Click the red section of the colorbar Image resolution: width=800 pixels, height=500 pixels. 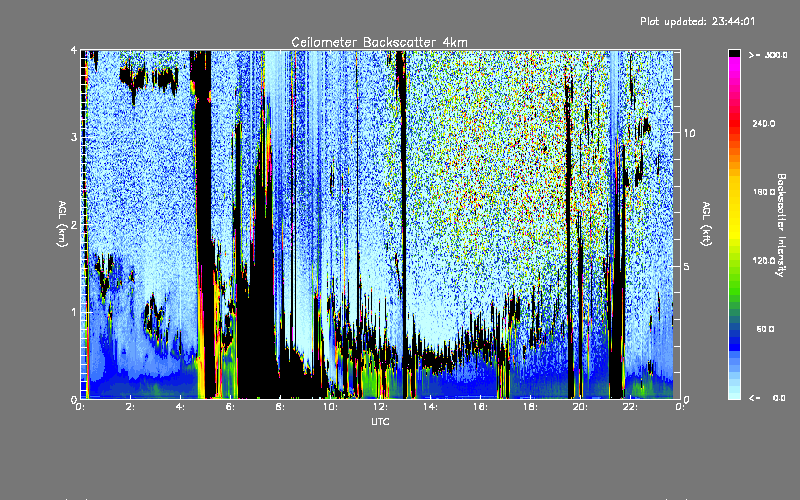tap(734, 122)
